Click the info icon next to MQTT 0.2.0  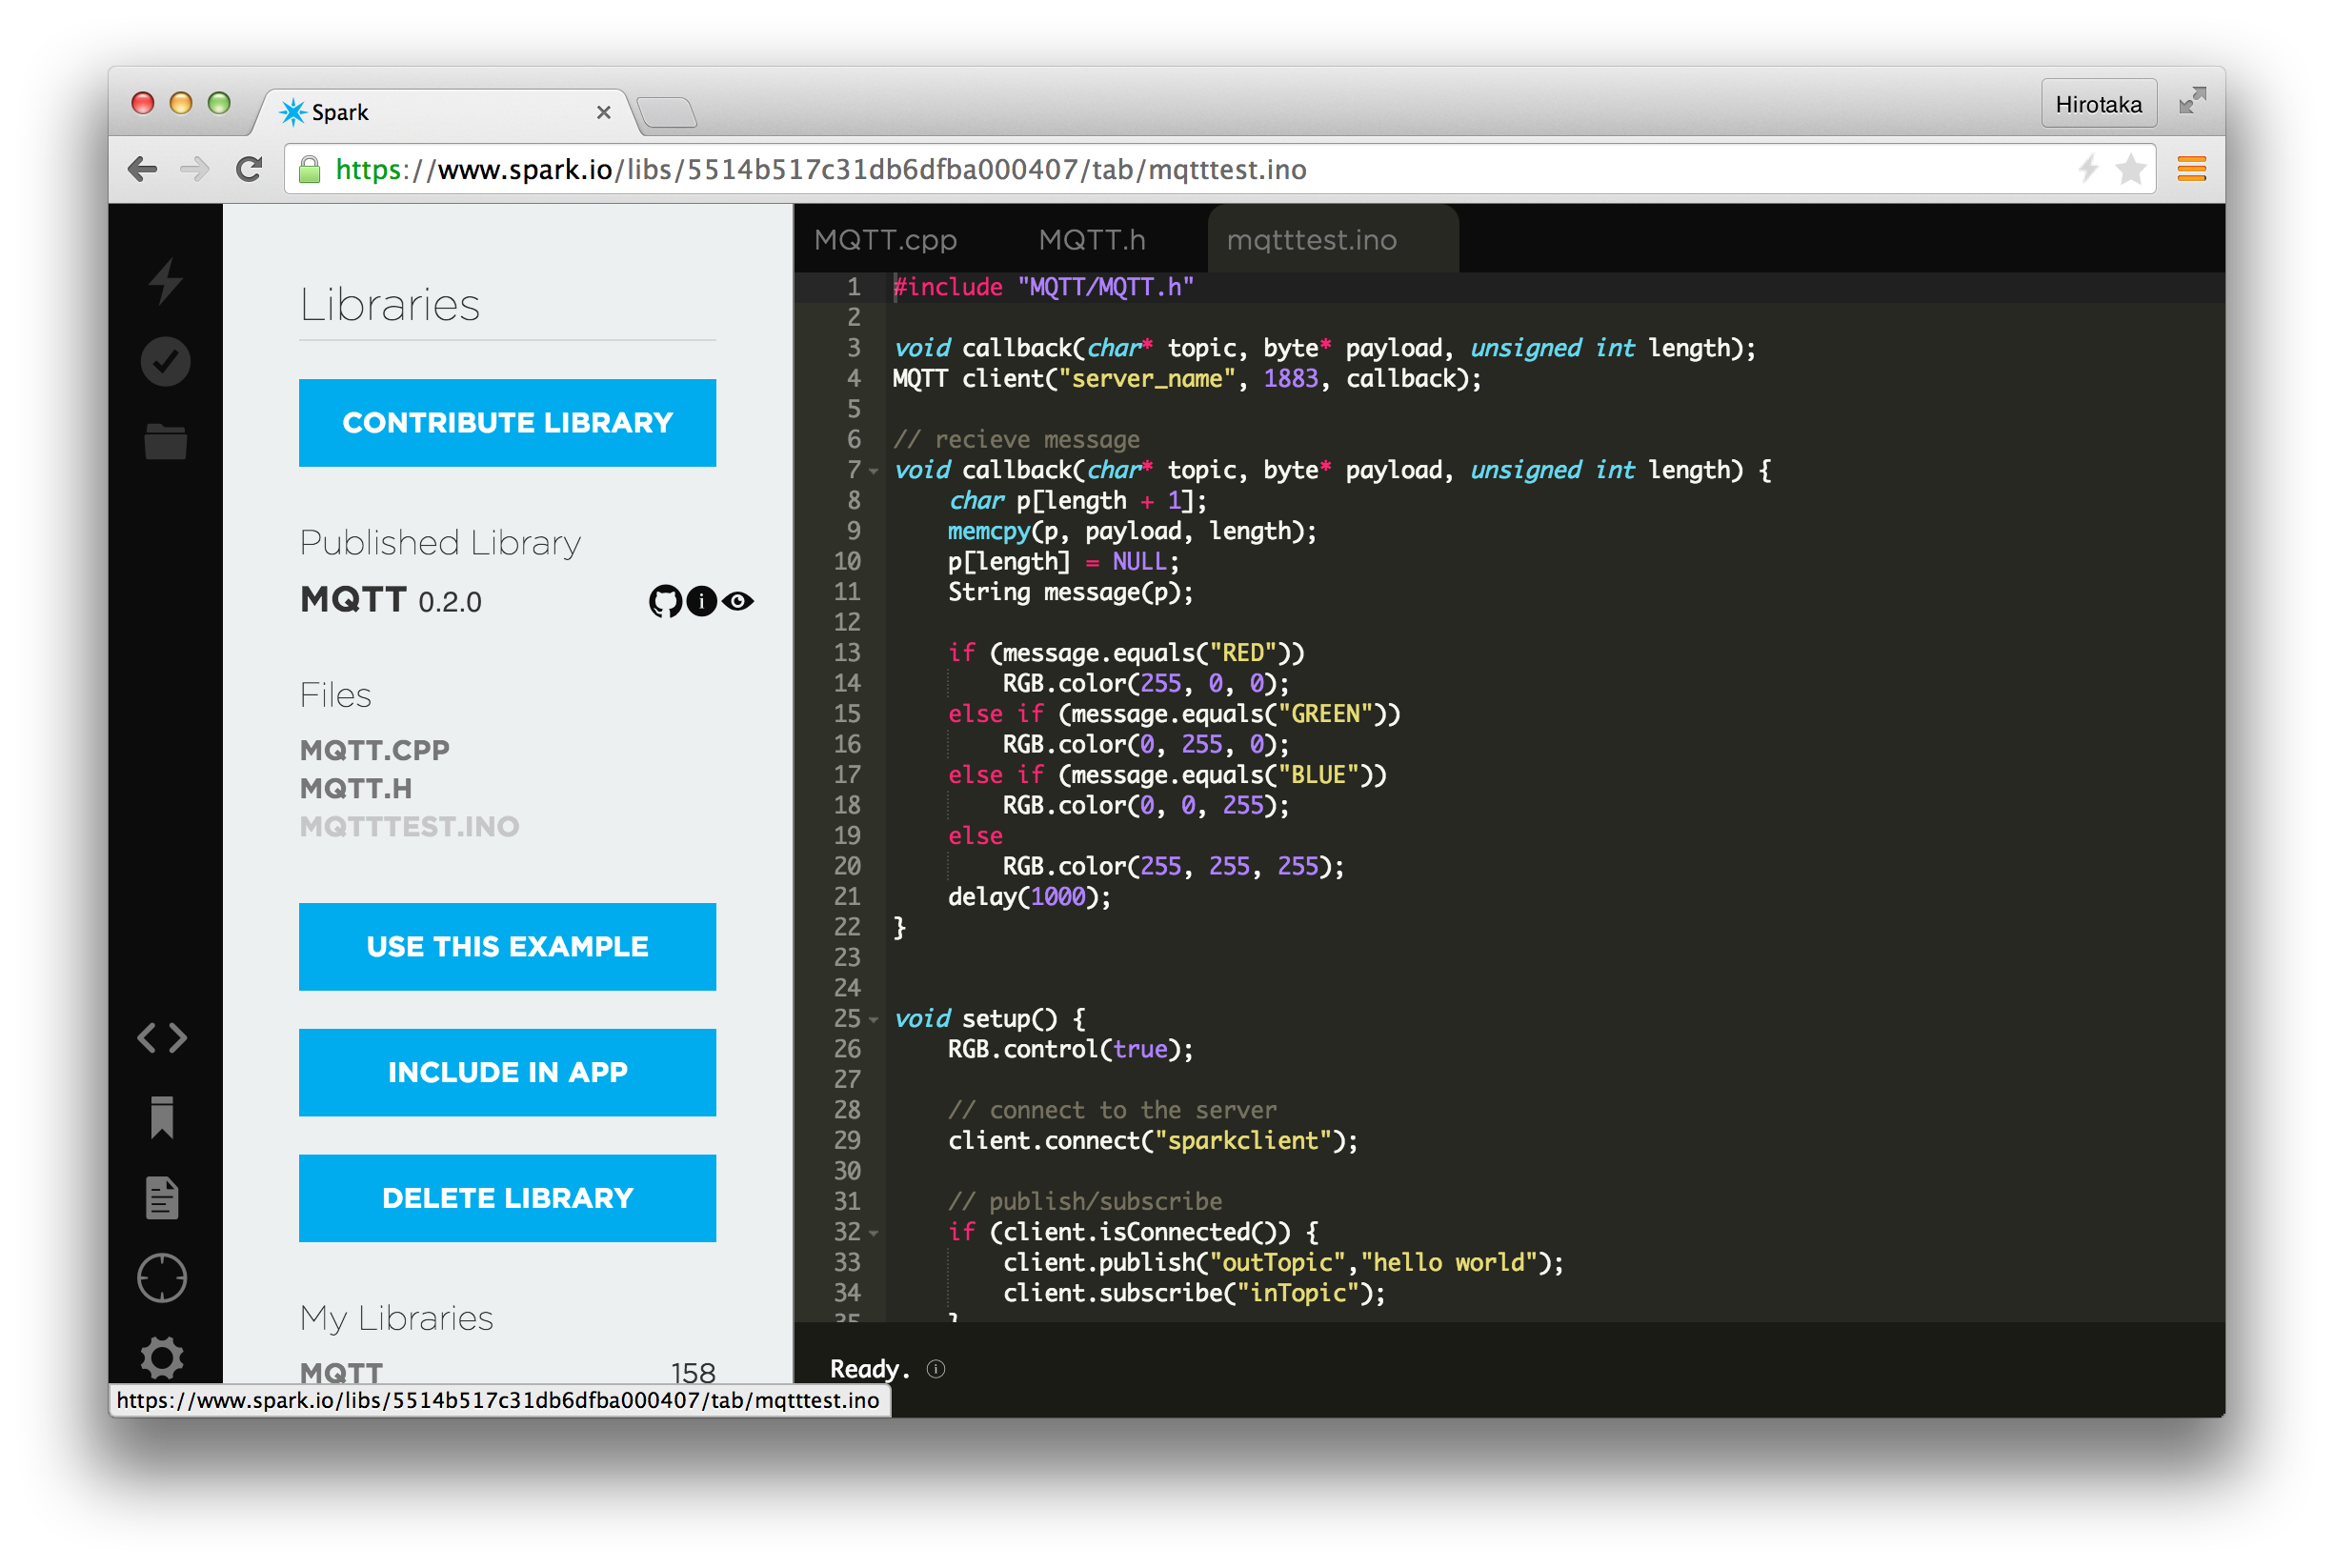click(x=701, y=601)
